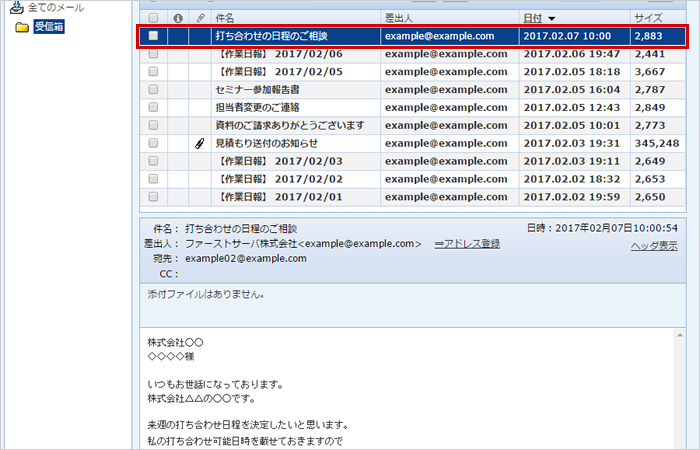Select the 受信箱 folder icon
This screenshot has height=450, width=700.
click(x=22, y=27)
